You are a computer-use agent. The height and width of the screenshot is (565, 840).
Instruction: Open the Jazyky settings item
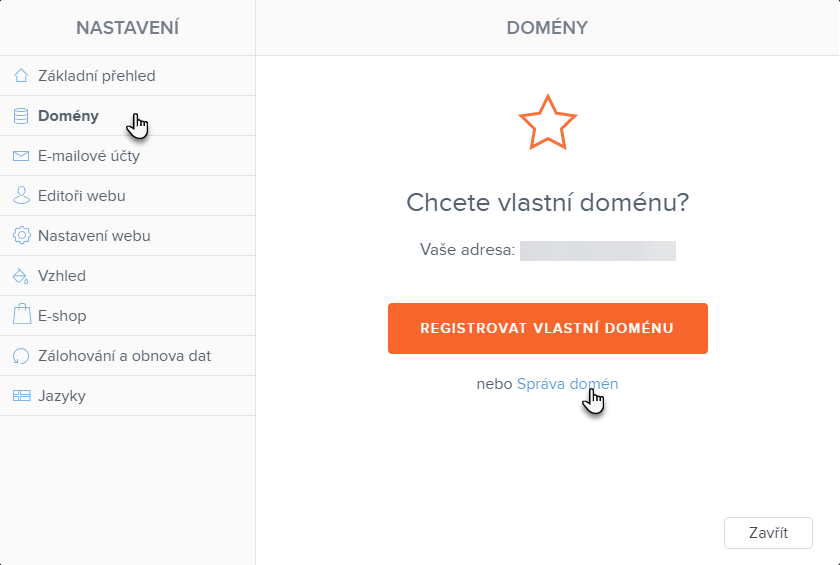(62, 396)
